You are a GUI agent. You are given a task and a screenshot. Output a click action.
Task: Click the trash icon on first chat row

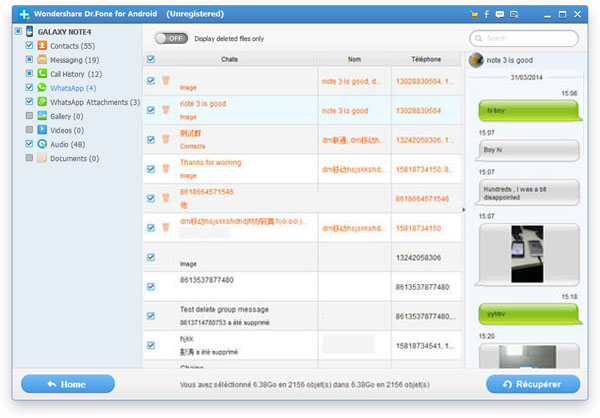[x=166, y=80]
